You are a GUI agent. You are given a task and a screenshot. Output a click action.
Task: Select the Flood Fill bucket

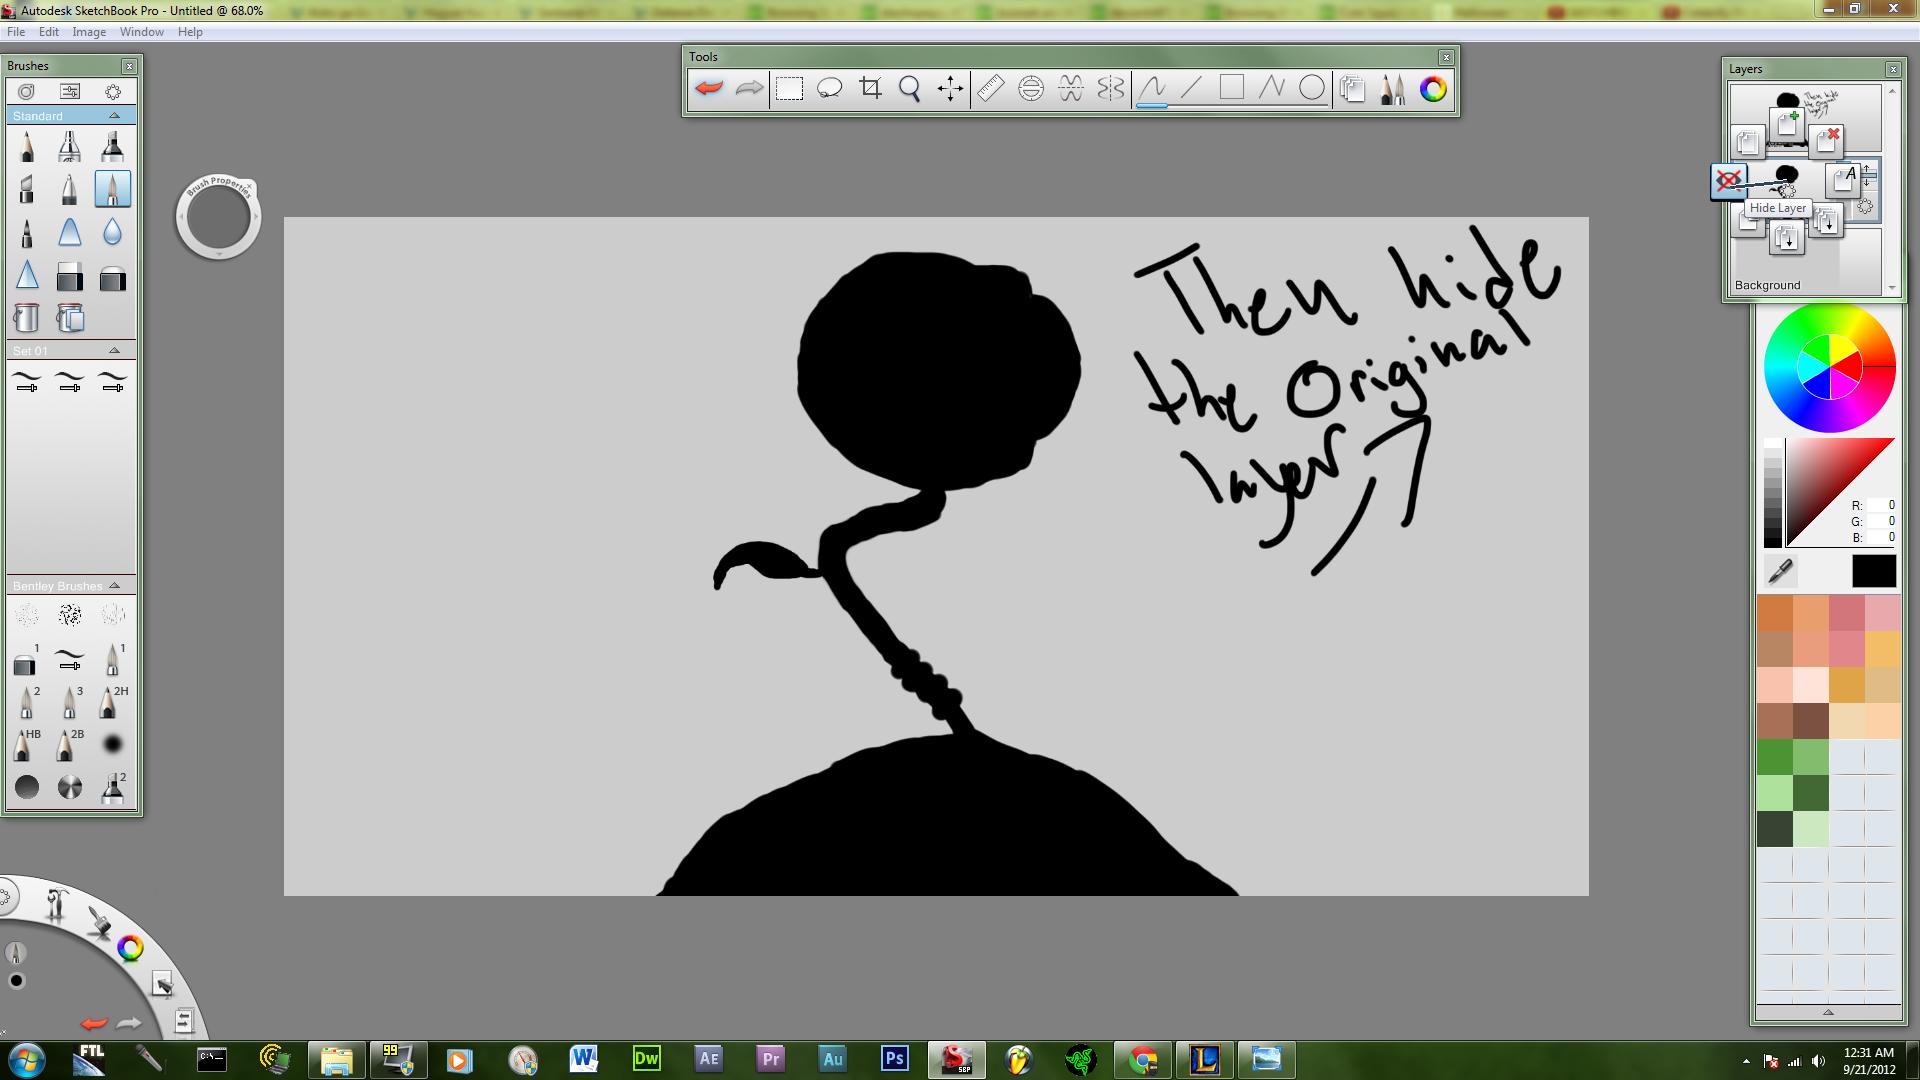coord(27,318)
